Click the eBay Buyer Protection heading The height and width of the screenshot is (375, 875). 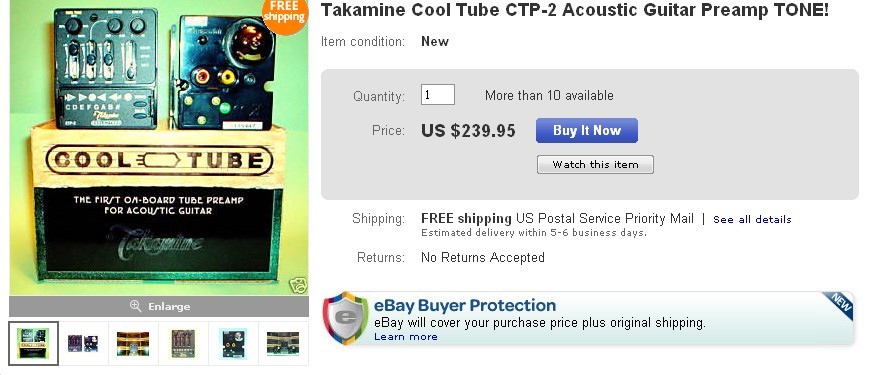coord(465,305)
